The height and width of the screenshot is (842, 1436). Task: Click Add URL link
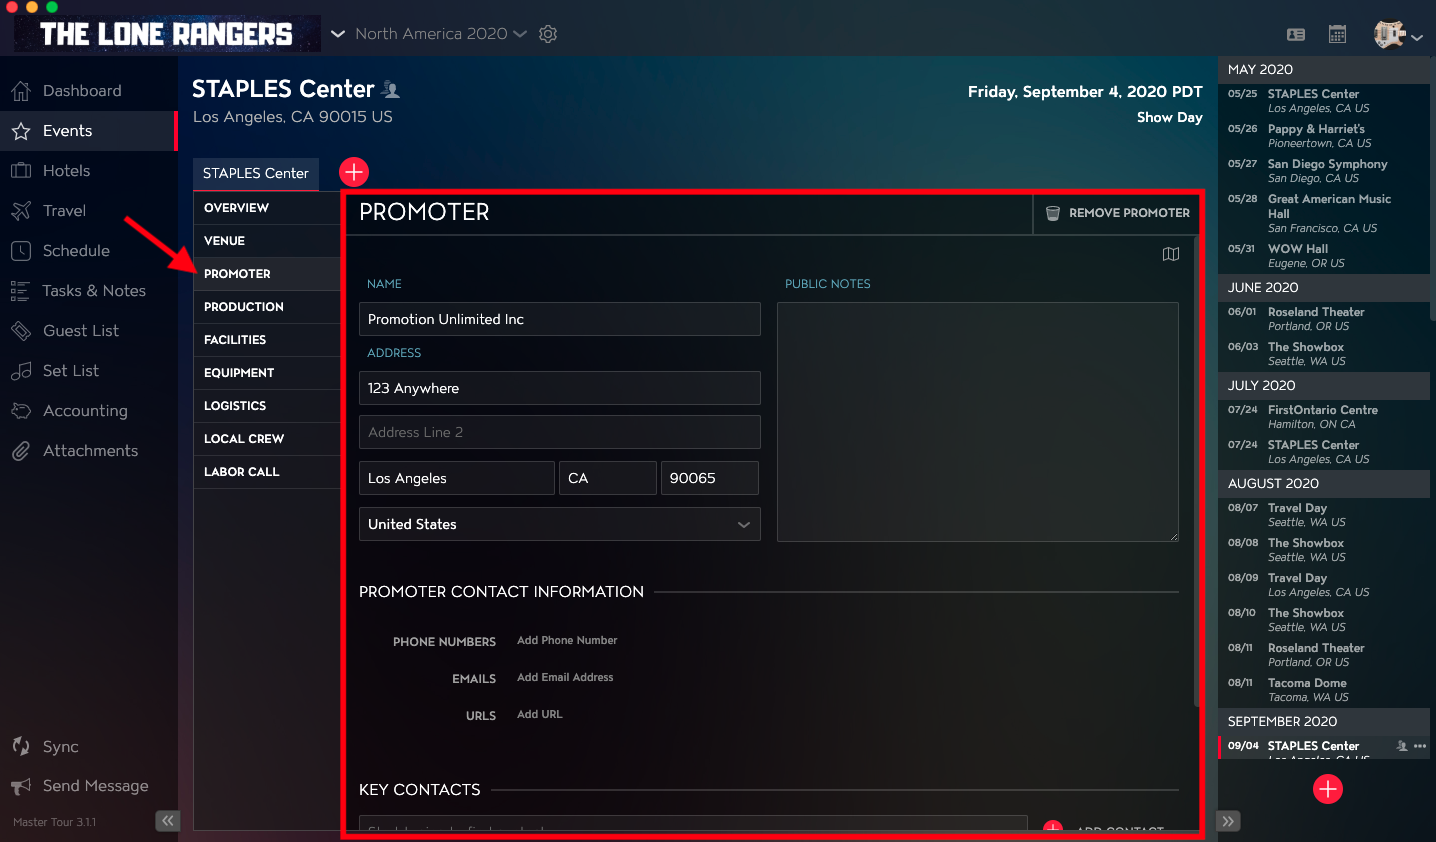(x=540, y=714)
